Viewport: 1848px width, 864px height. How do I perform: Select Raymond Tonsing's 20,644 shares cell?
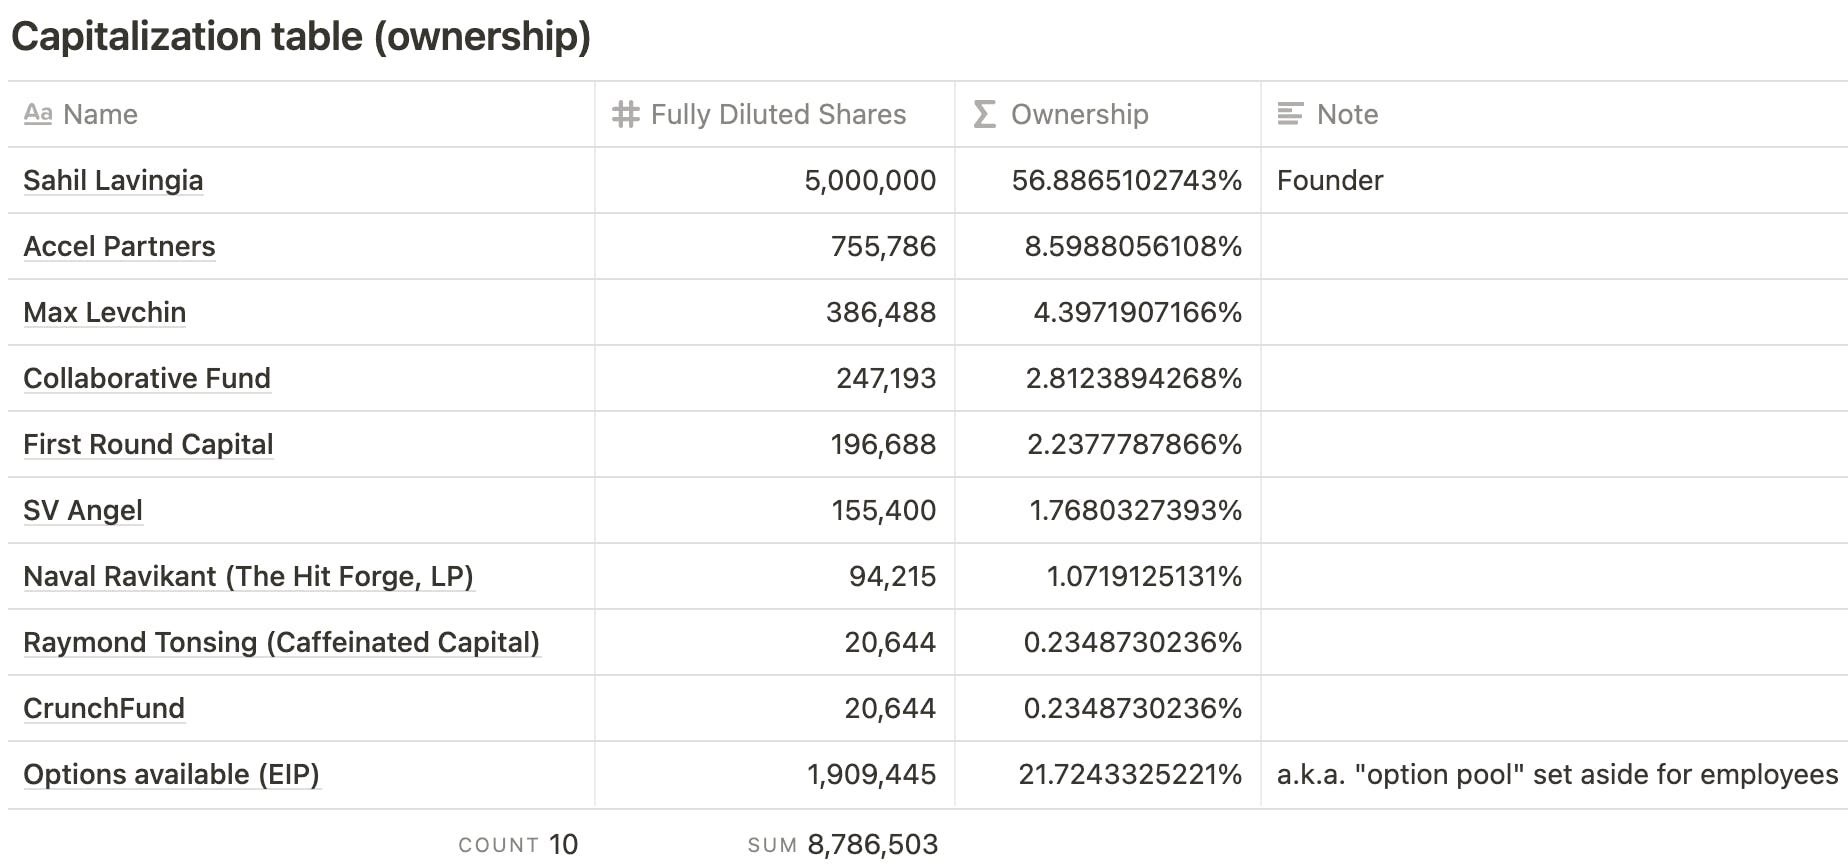pos(775,642)
